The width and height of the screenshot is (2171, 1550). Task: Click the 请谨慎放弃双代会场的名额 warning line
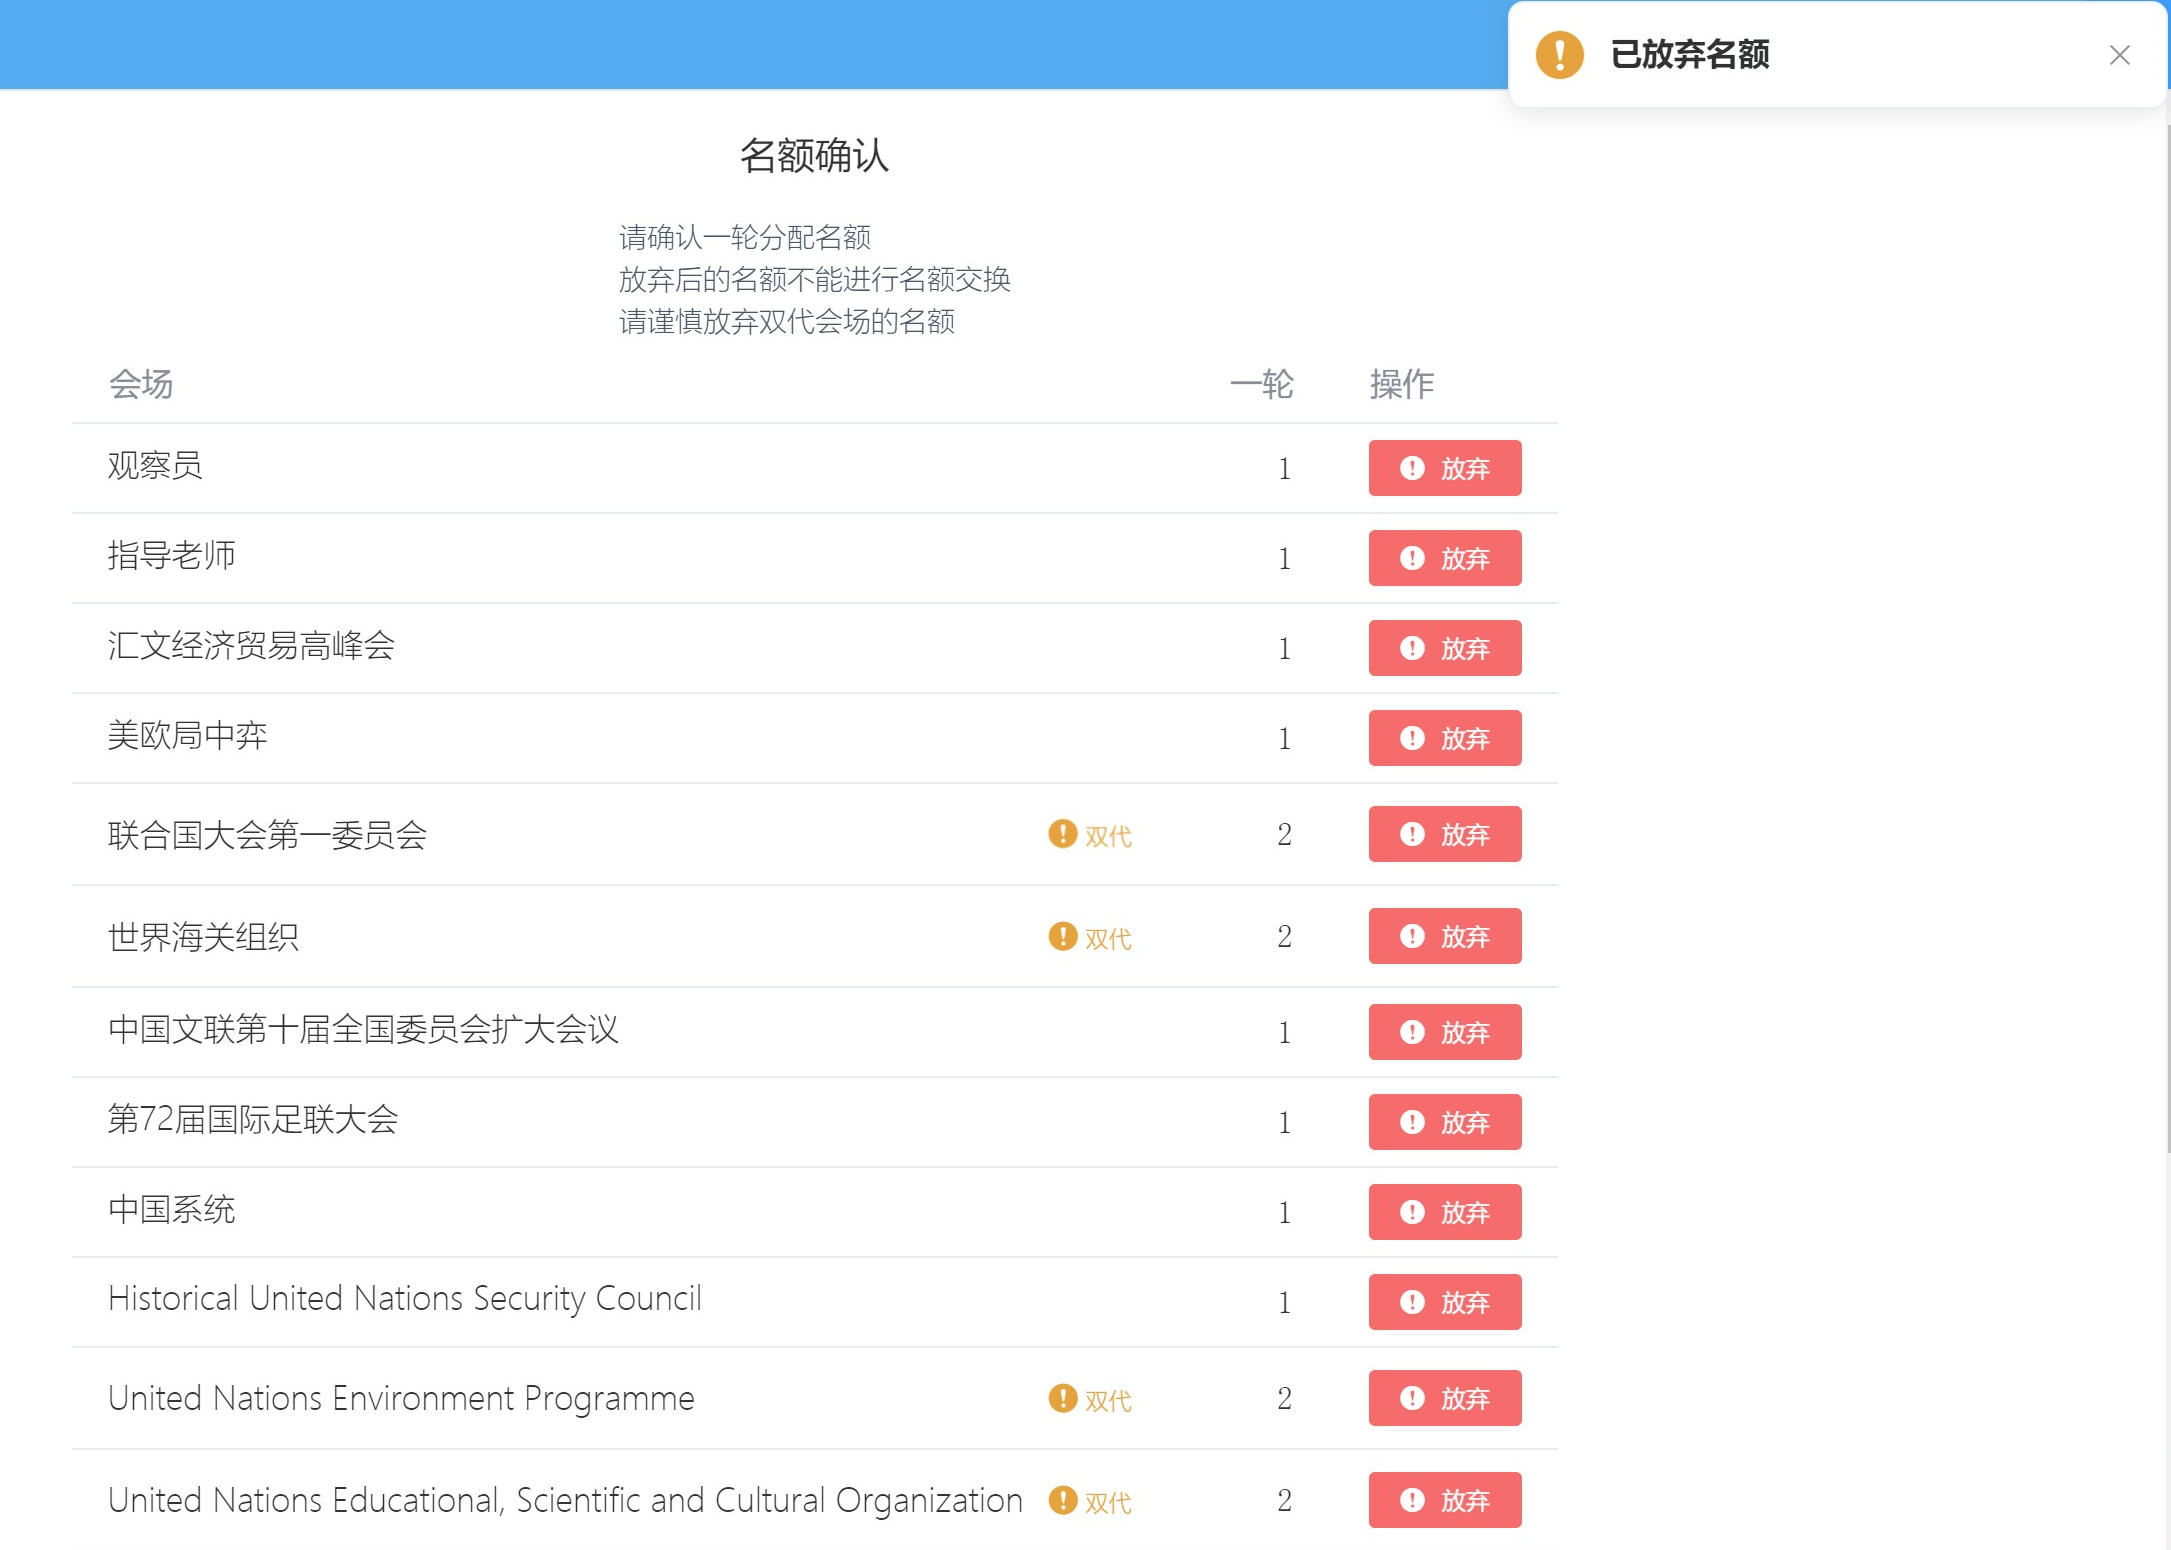point(787,321)
